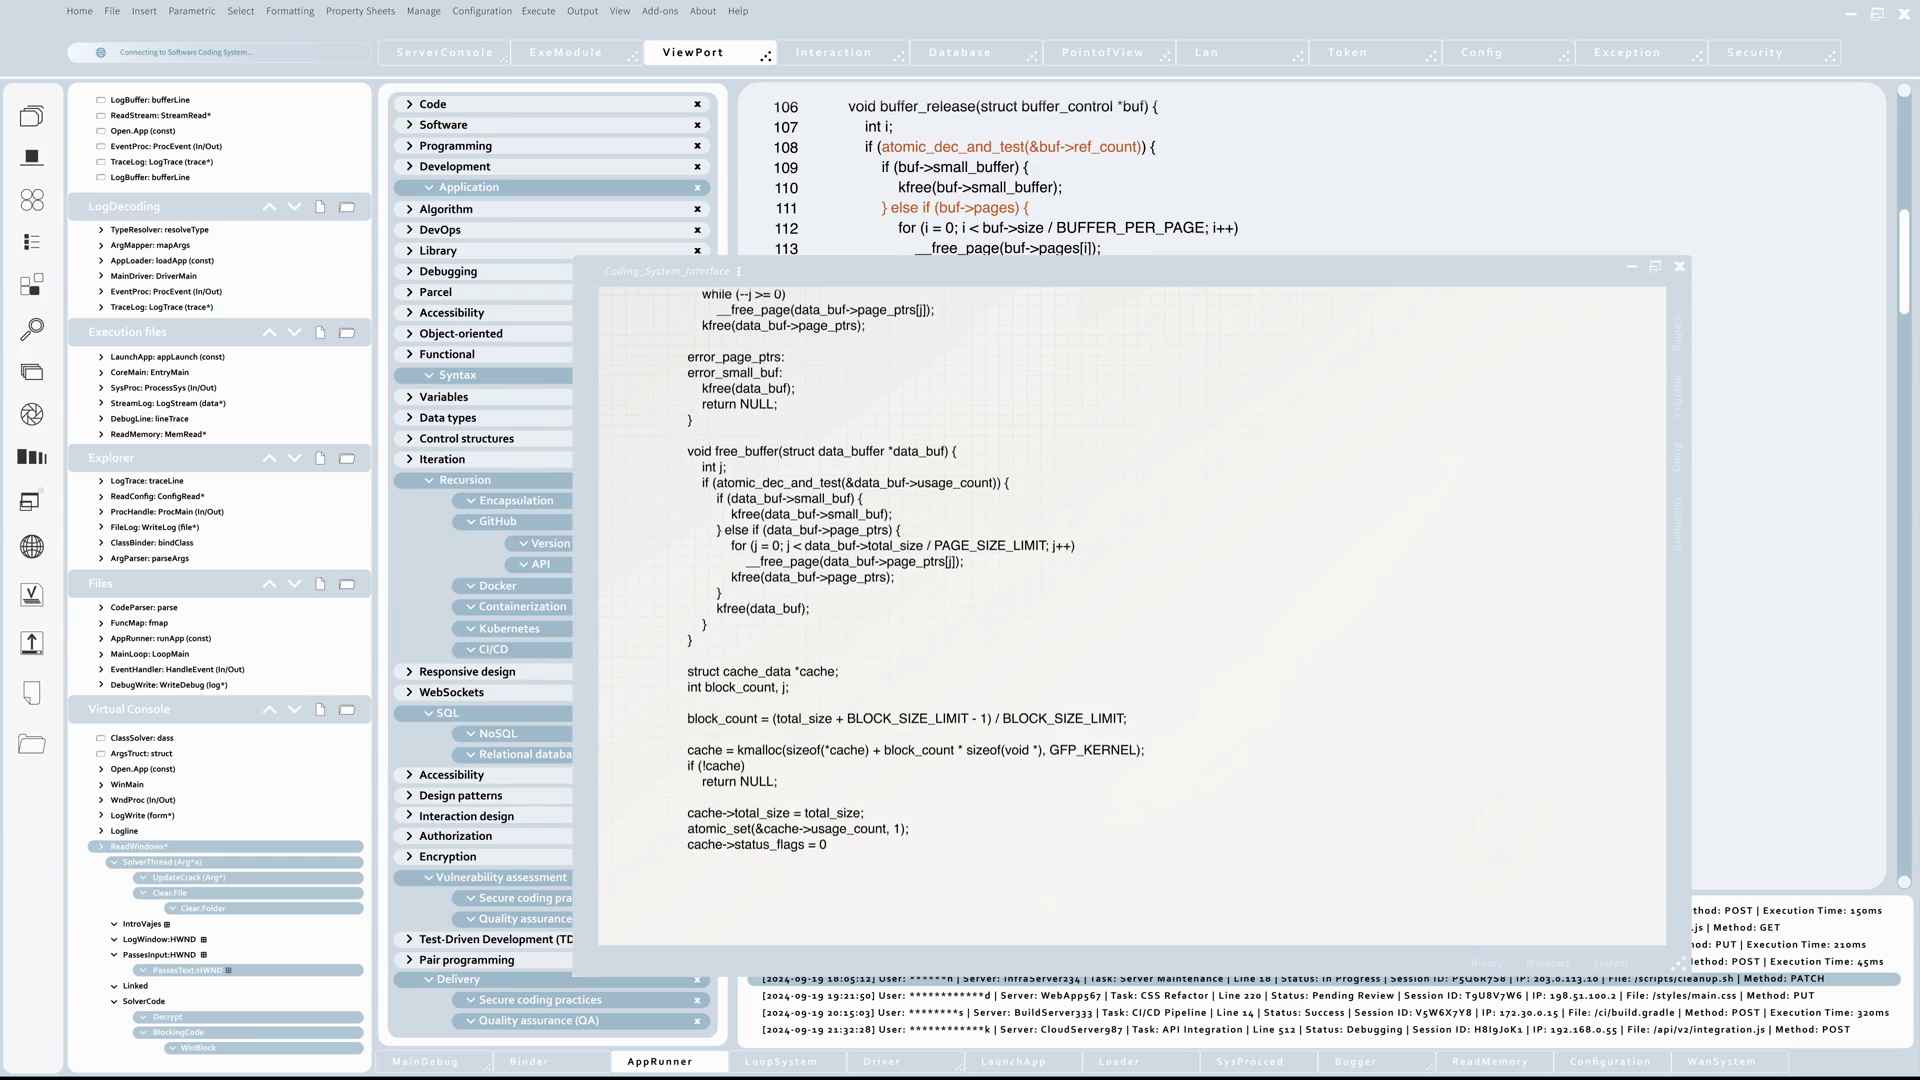Remove the Software category with its X
This screenshot has height=1080, width=1920.
(697, 125)
